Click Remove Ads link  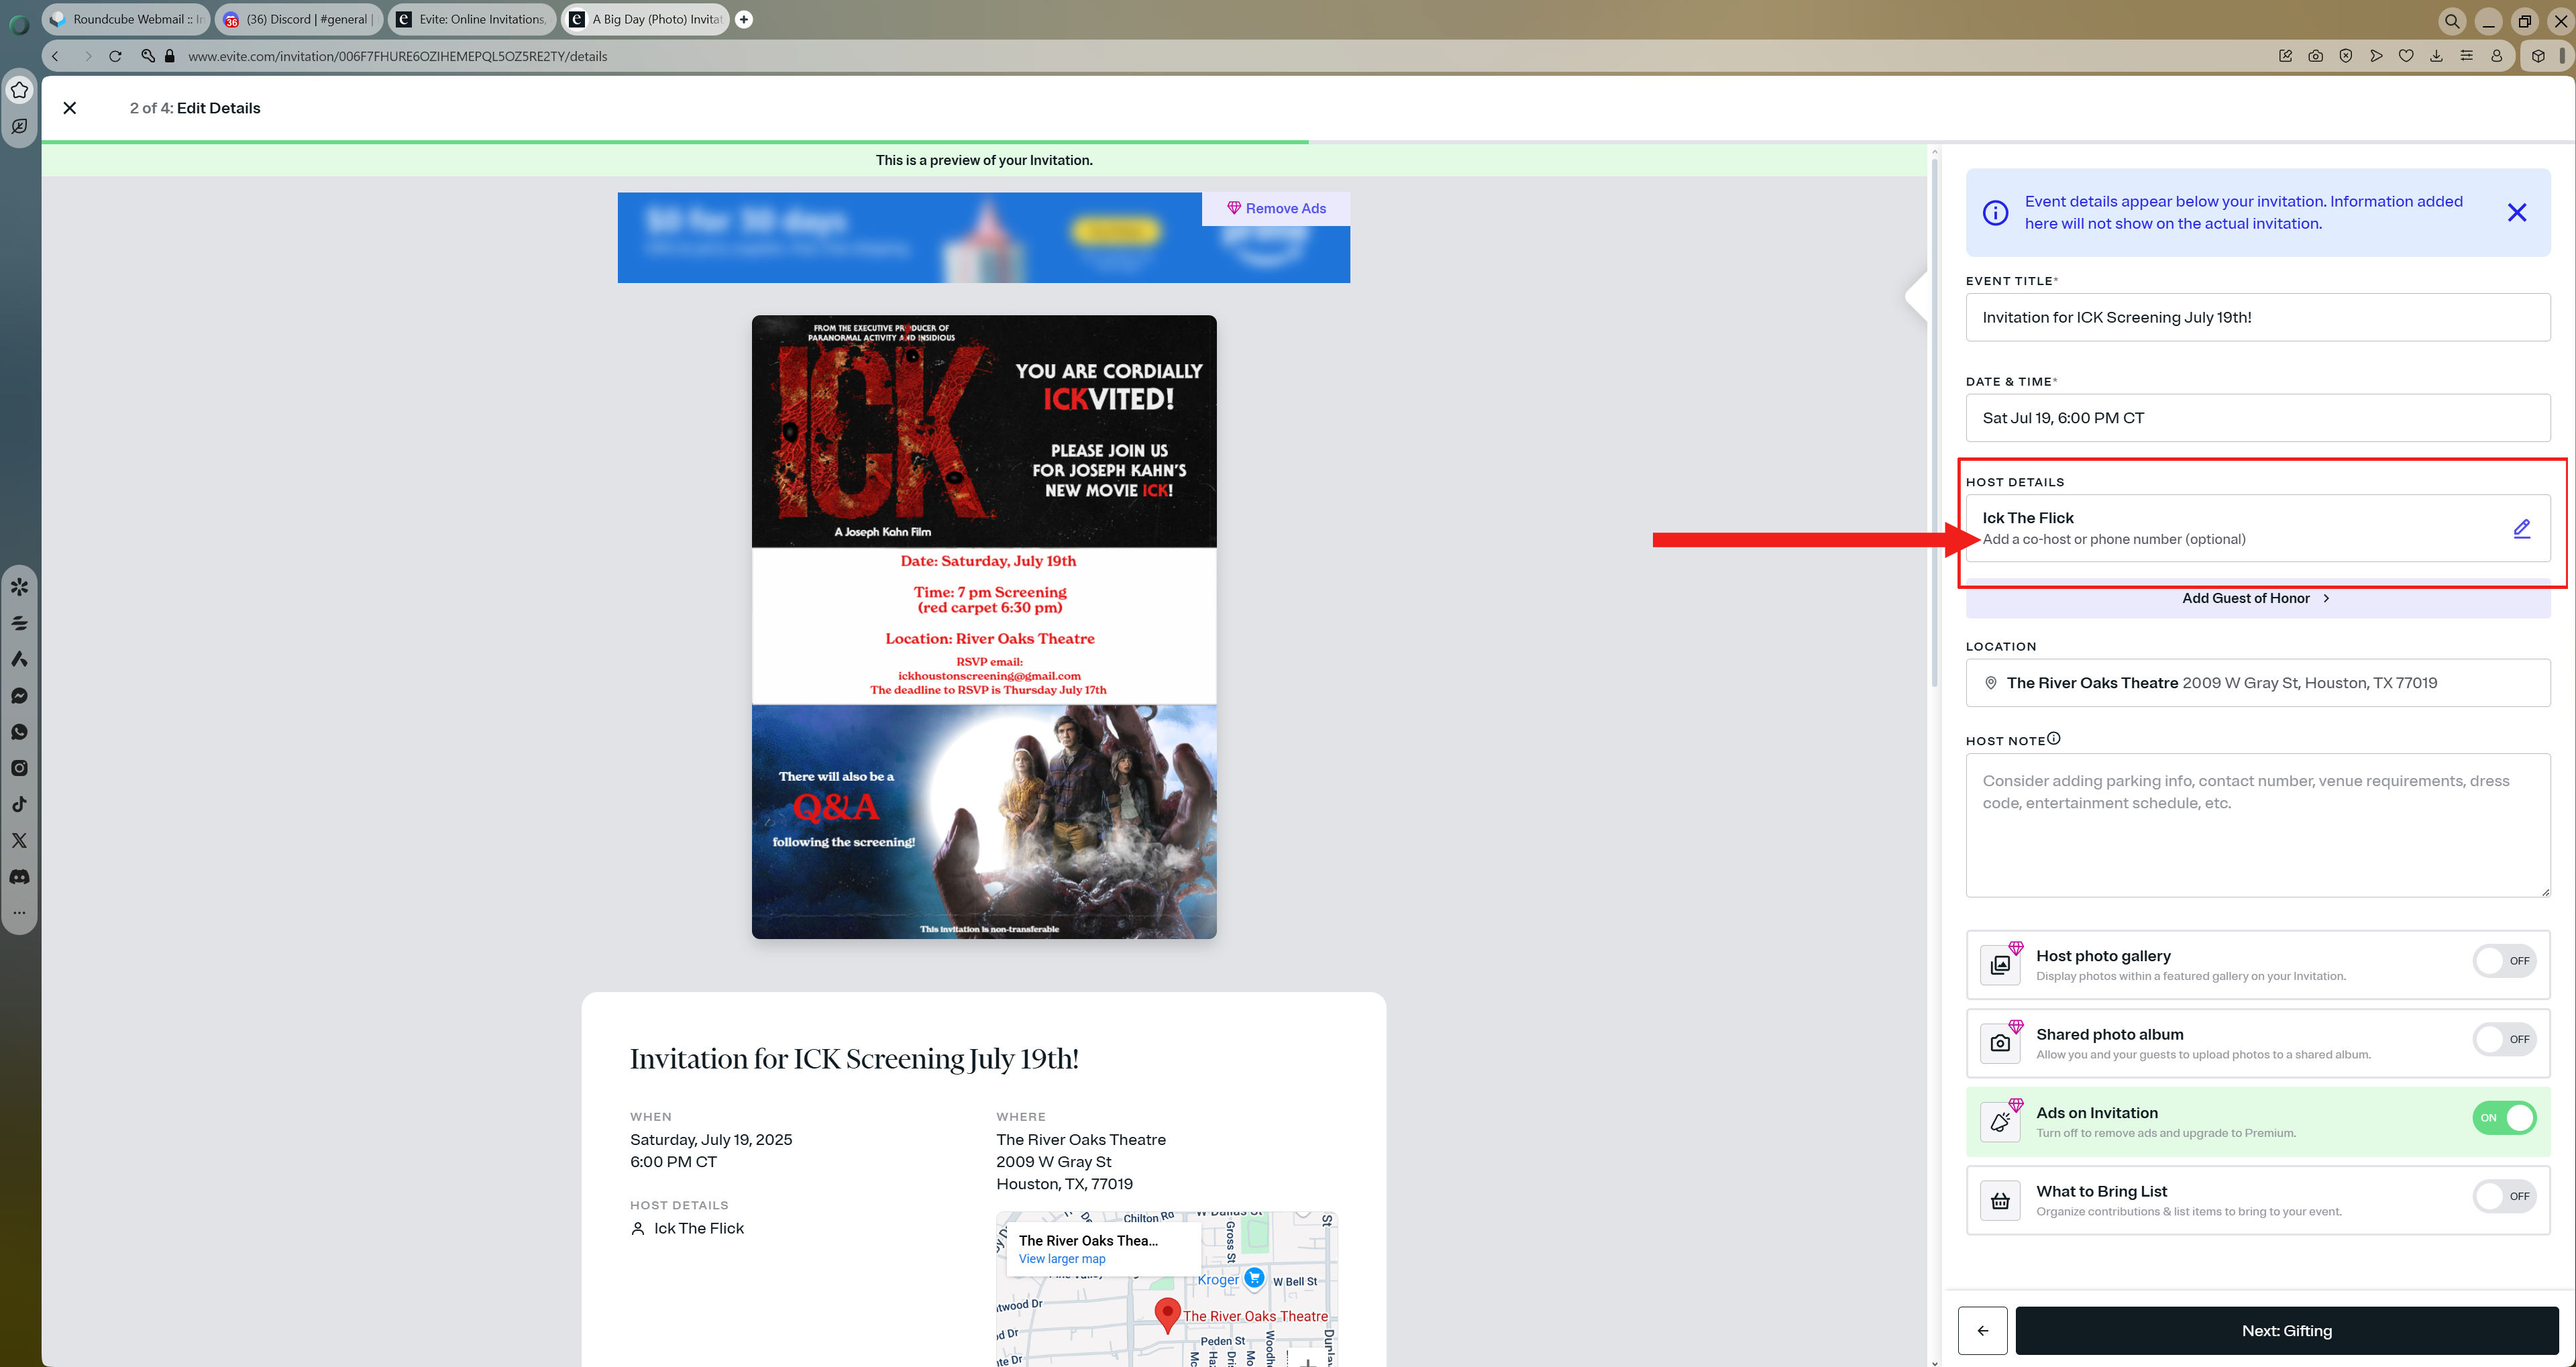coord(1276,209)
